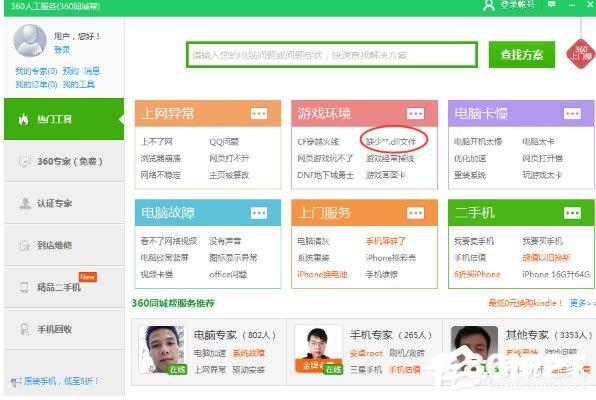This screenshot has width=596, height=400.
Task: Click 我要买手机 entry
Action: 542,241
